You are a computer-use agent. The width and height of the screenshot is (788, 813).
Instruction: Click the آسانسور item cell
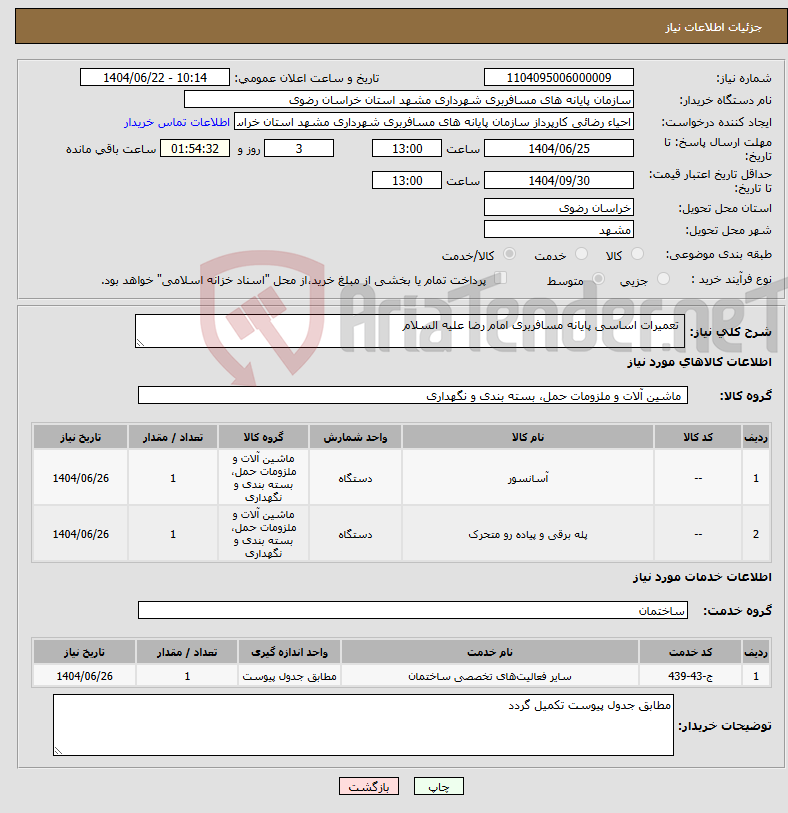[x=527, y=478]
